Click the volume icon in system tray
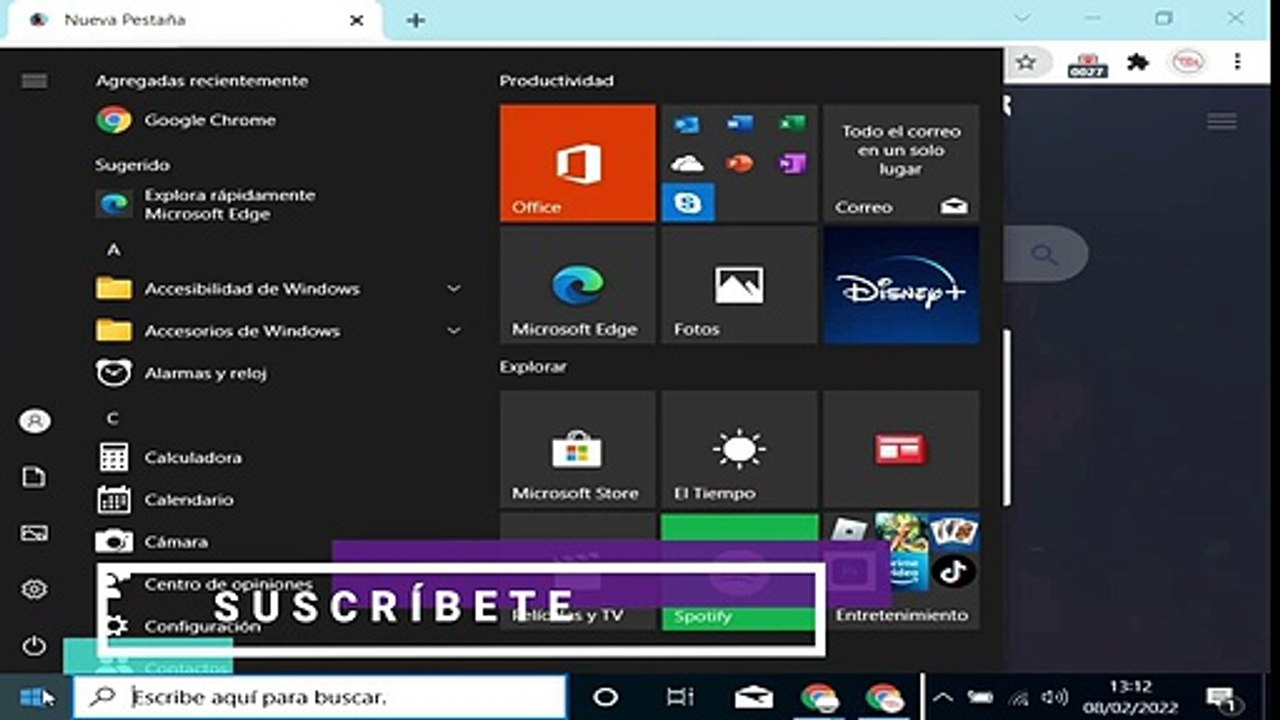This screenshot has height=720, width=1280. click(x=1053, y=697)
